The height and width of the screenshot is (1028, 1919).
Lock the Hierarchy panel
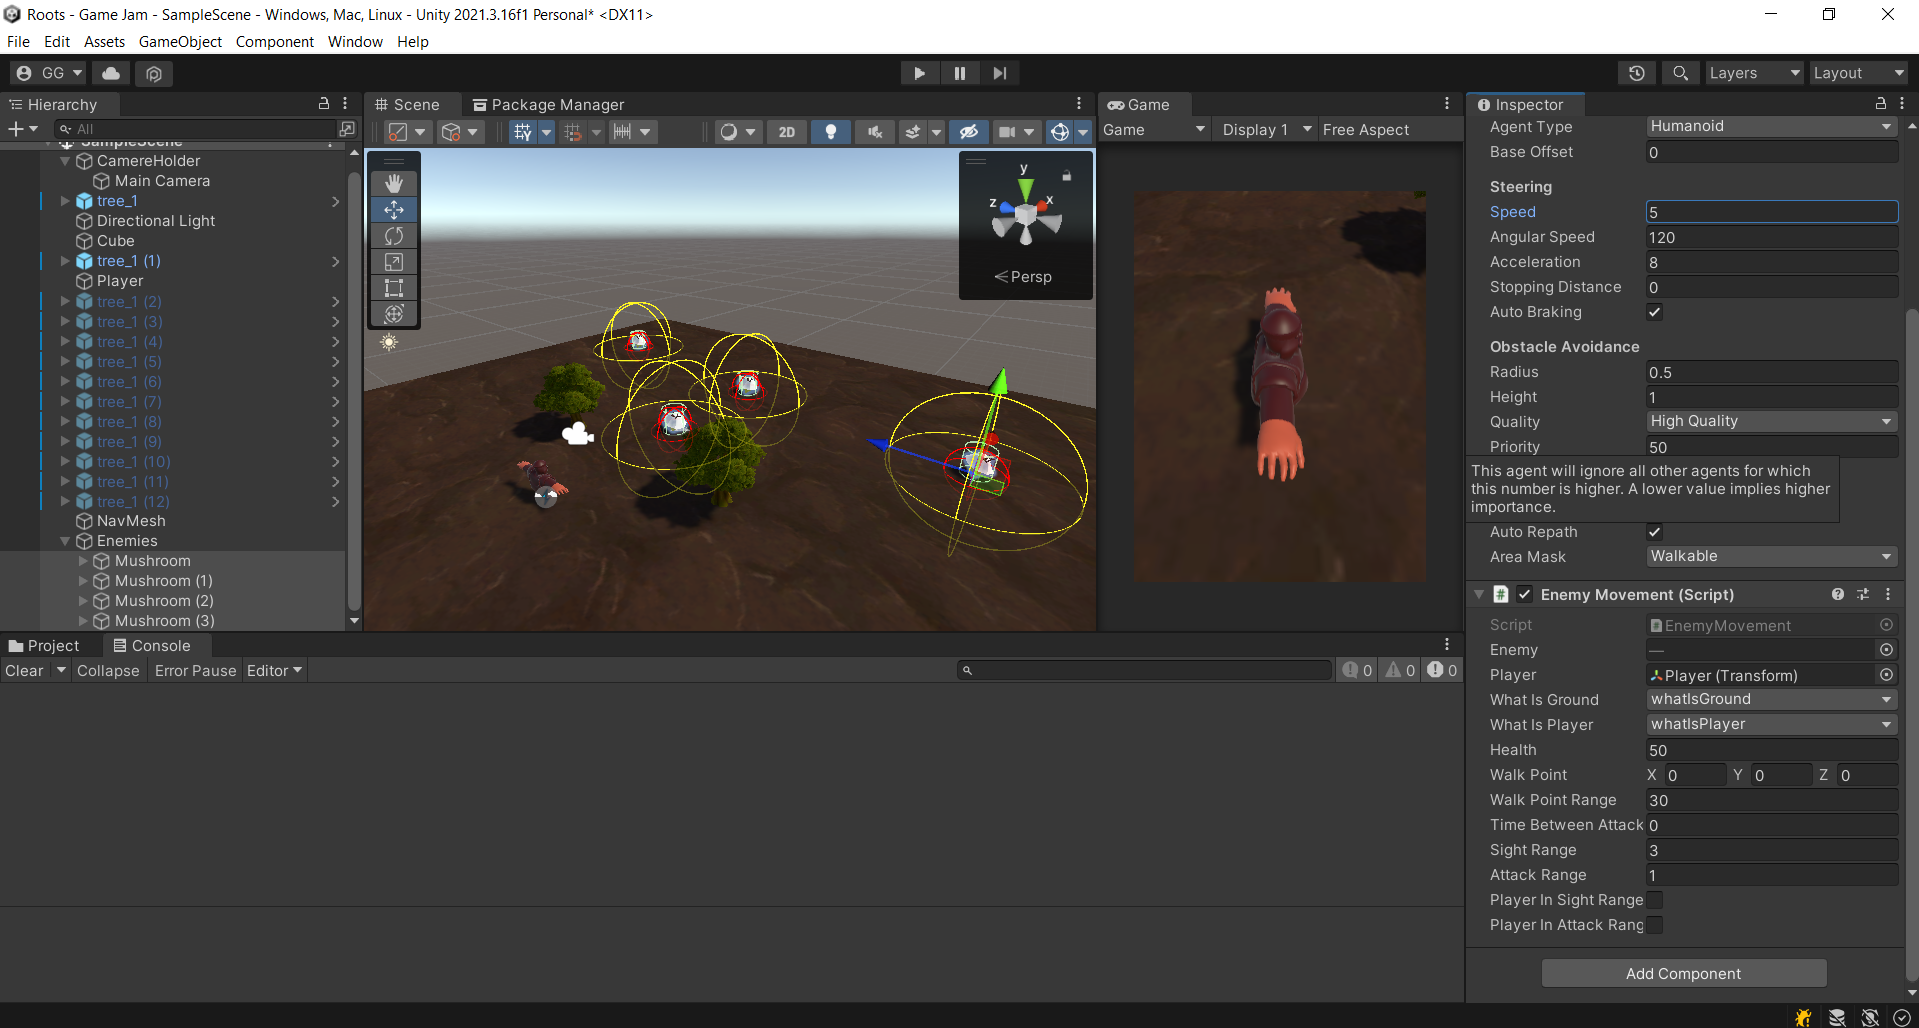click(x=324, y=103)
